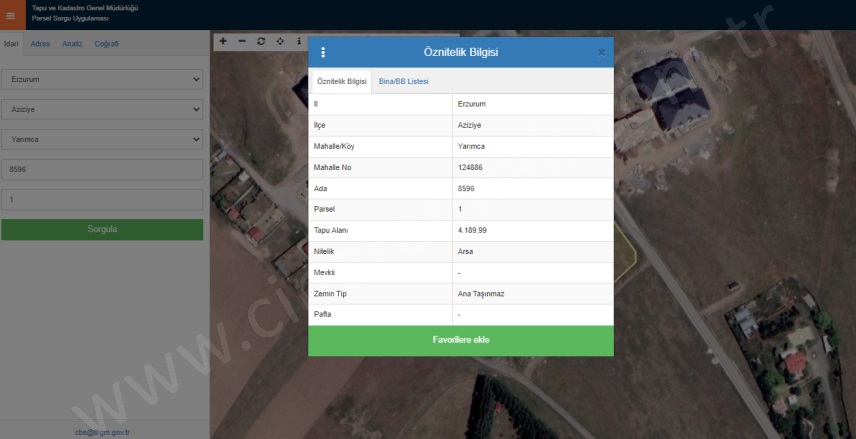The width and height of the screenshot is (856, 439).
Task: Zoom out with the minus icon
Action: (x=242, y=42)
